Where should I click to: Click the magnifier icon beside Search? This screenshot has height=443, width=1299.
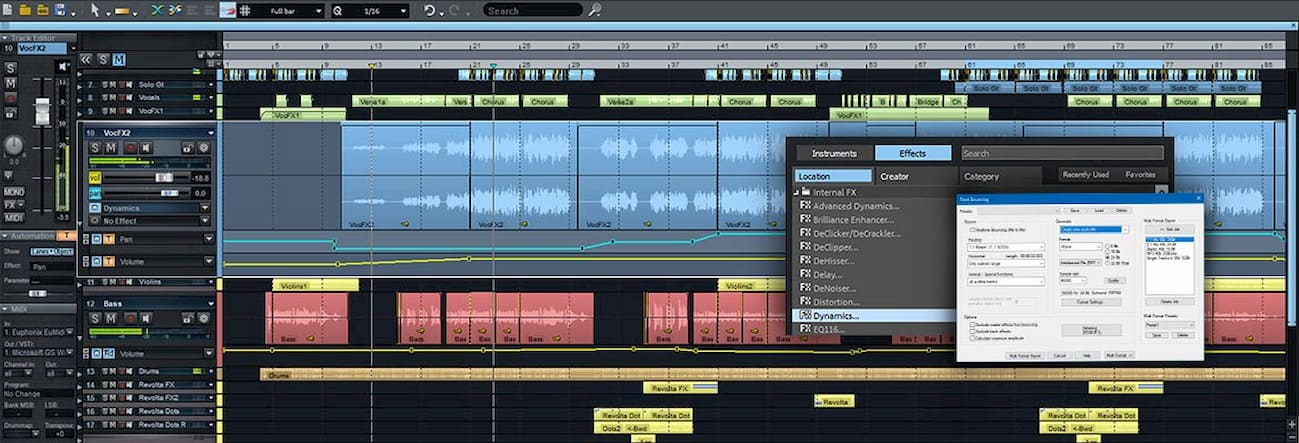pos(595,10)
